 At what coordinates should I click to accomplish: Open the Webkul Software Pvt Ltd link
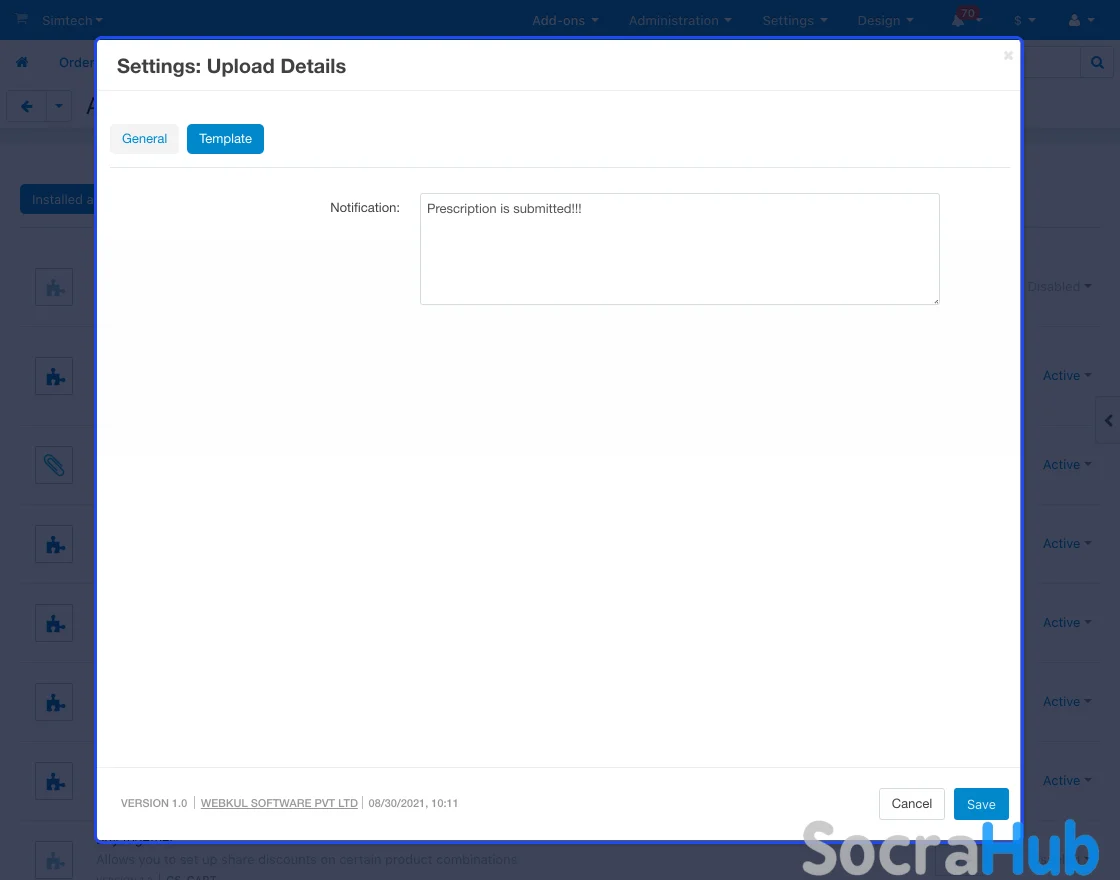pos(279,803)
